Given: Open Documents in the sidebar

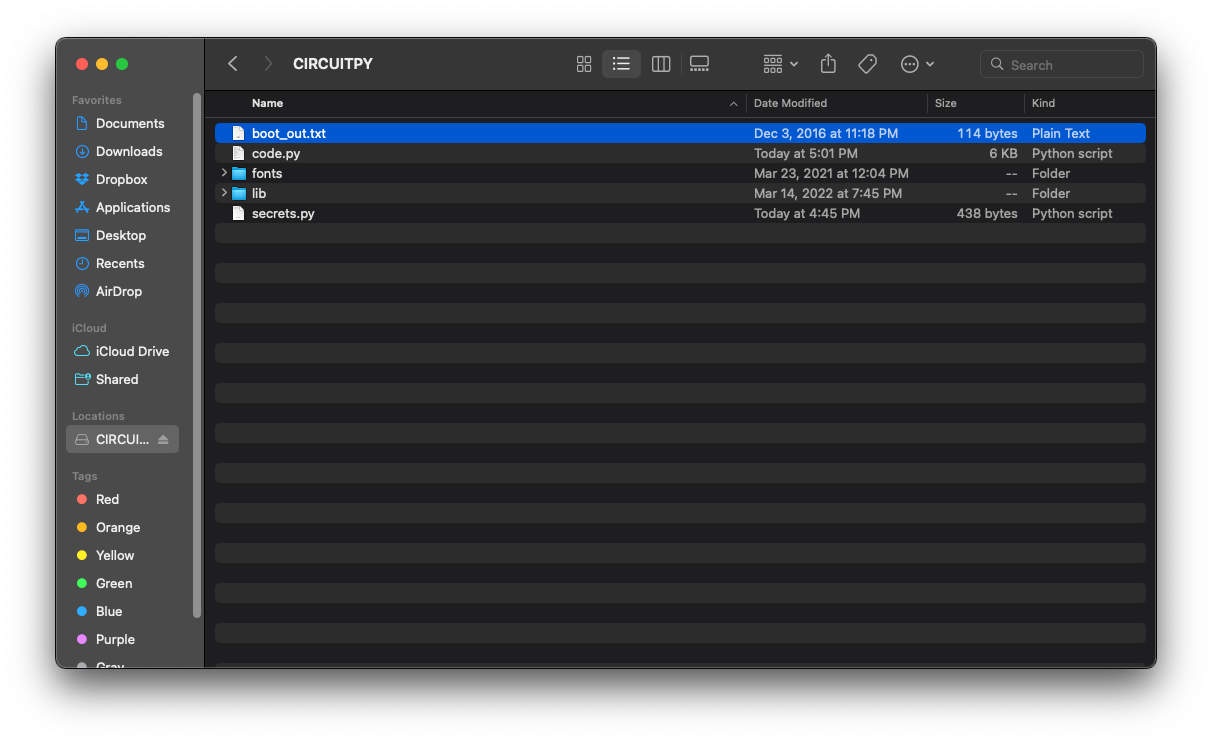Looking at the screenshot, I should (x=128, y=123).
